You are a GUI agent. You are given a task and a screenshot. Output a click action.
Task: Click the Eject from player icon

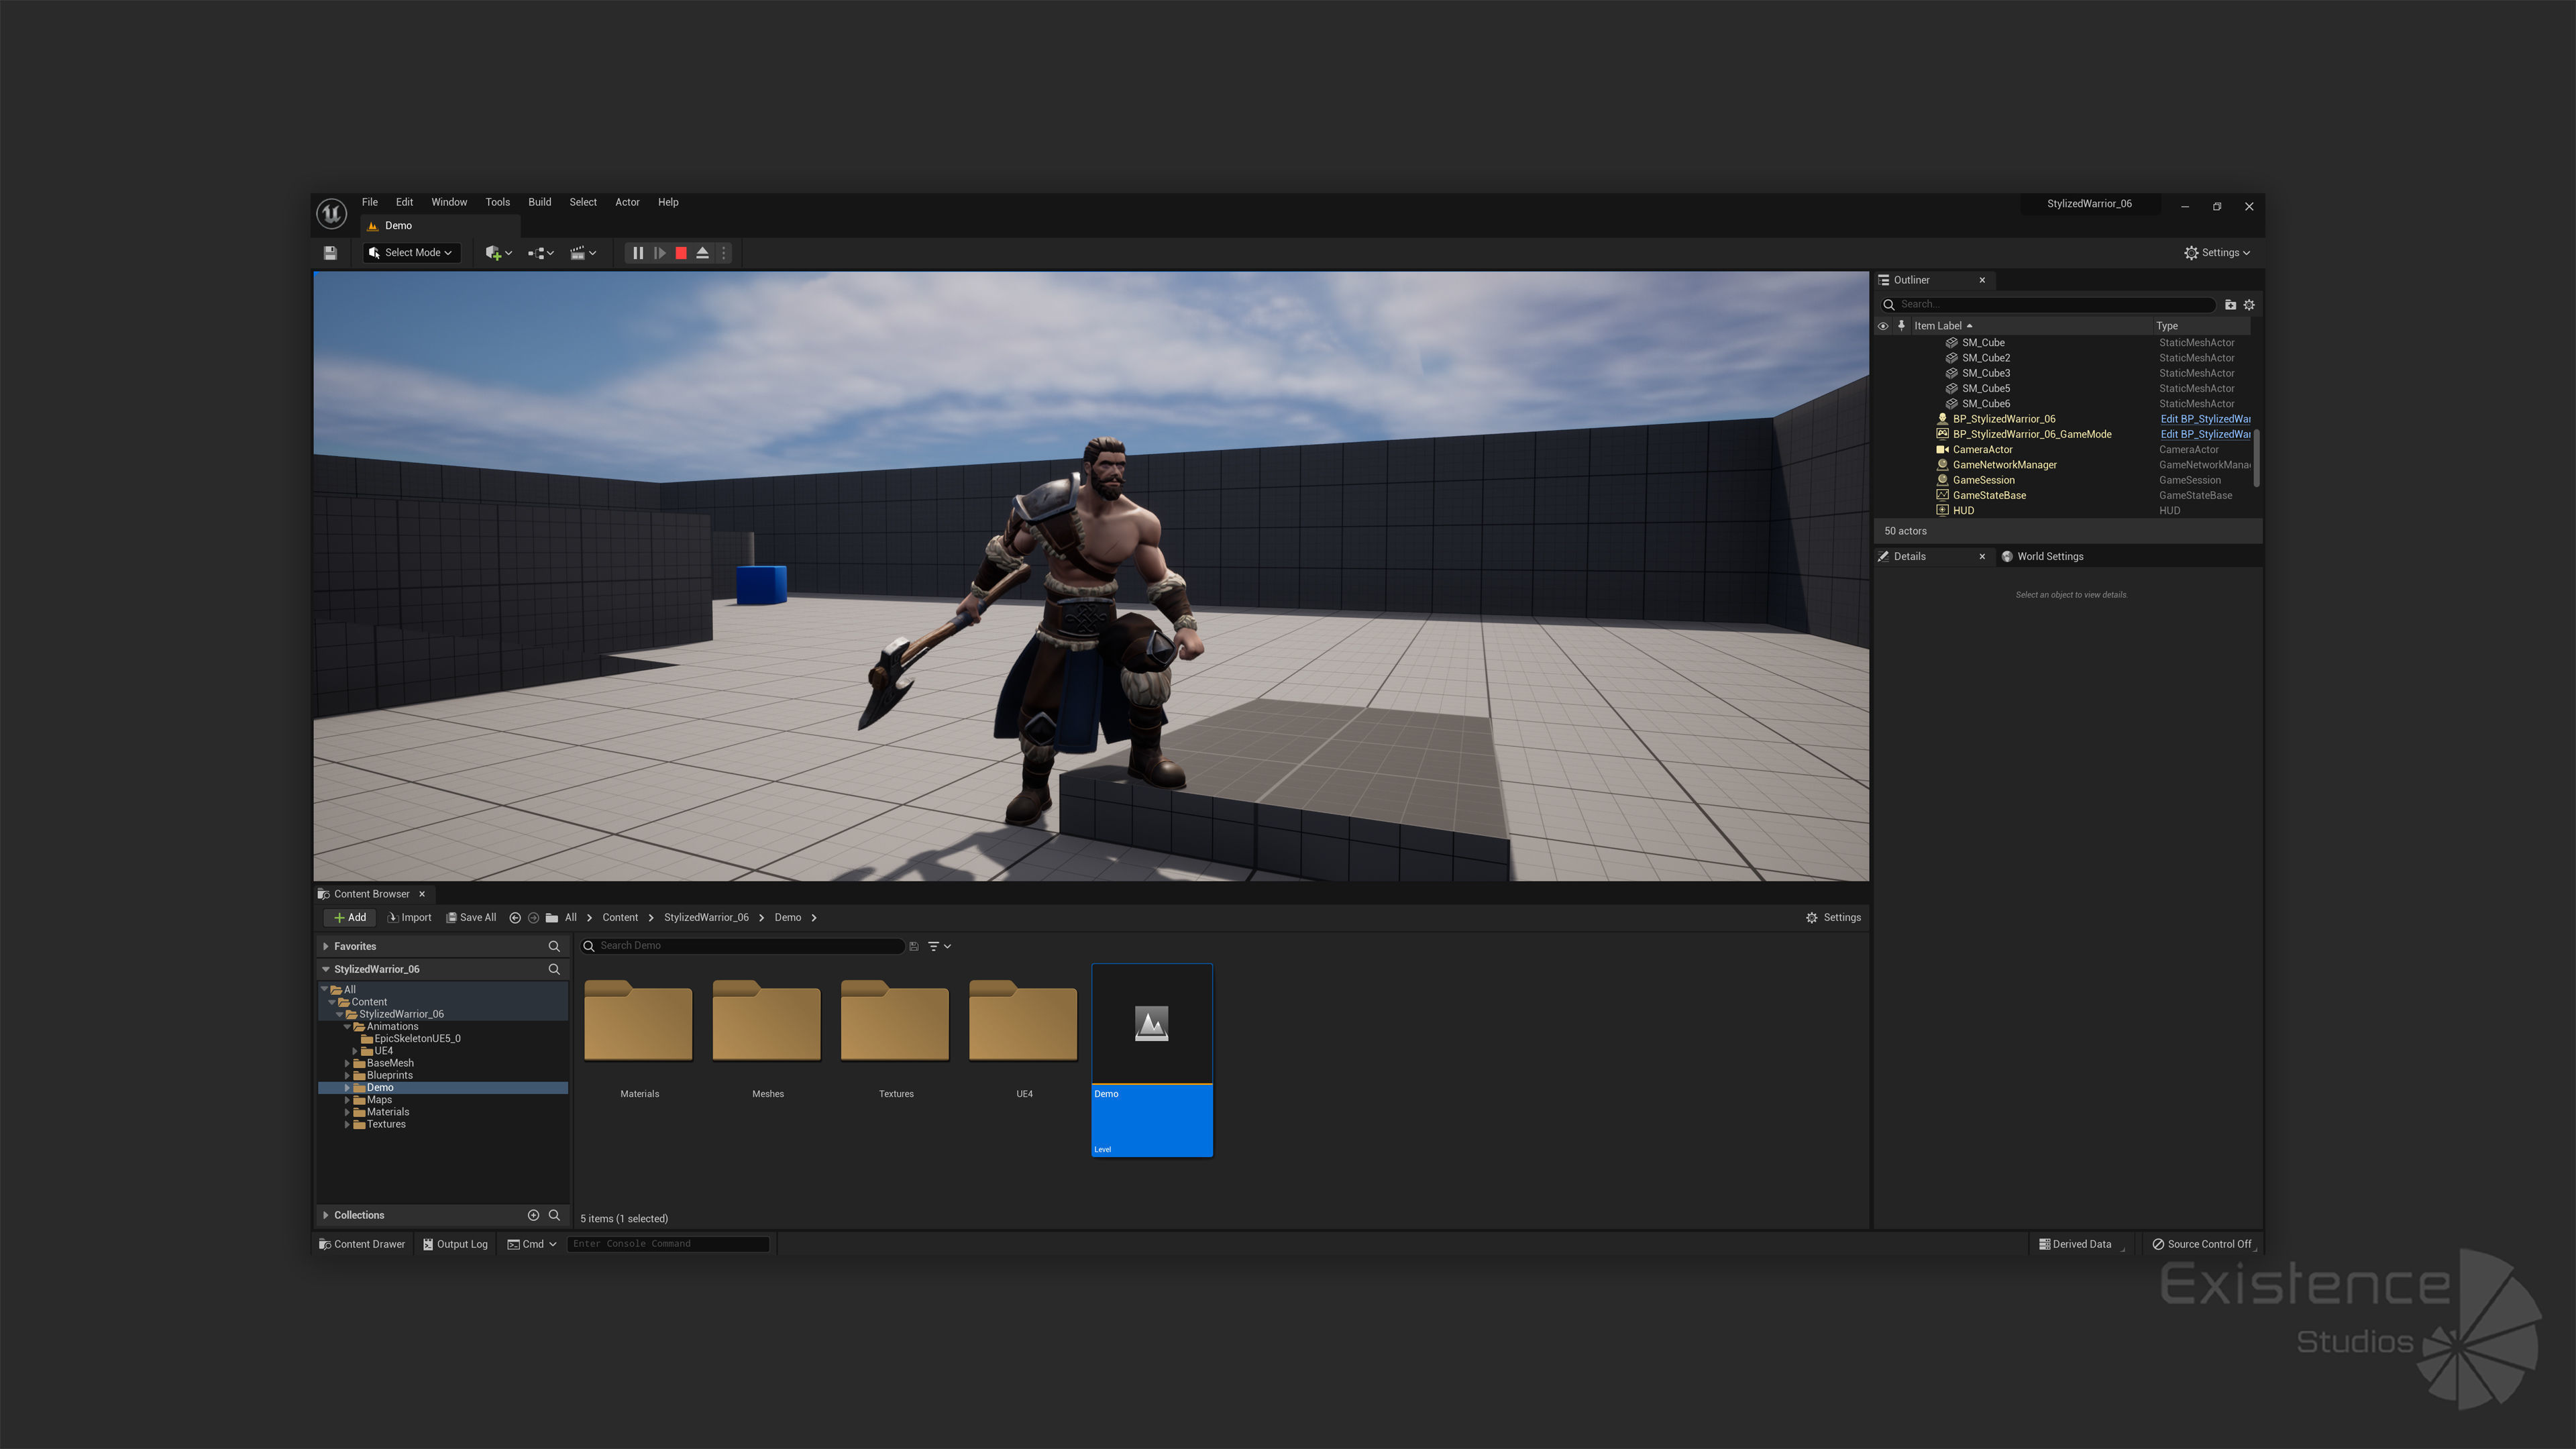tap(702, 253)
